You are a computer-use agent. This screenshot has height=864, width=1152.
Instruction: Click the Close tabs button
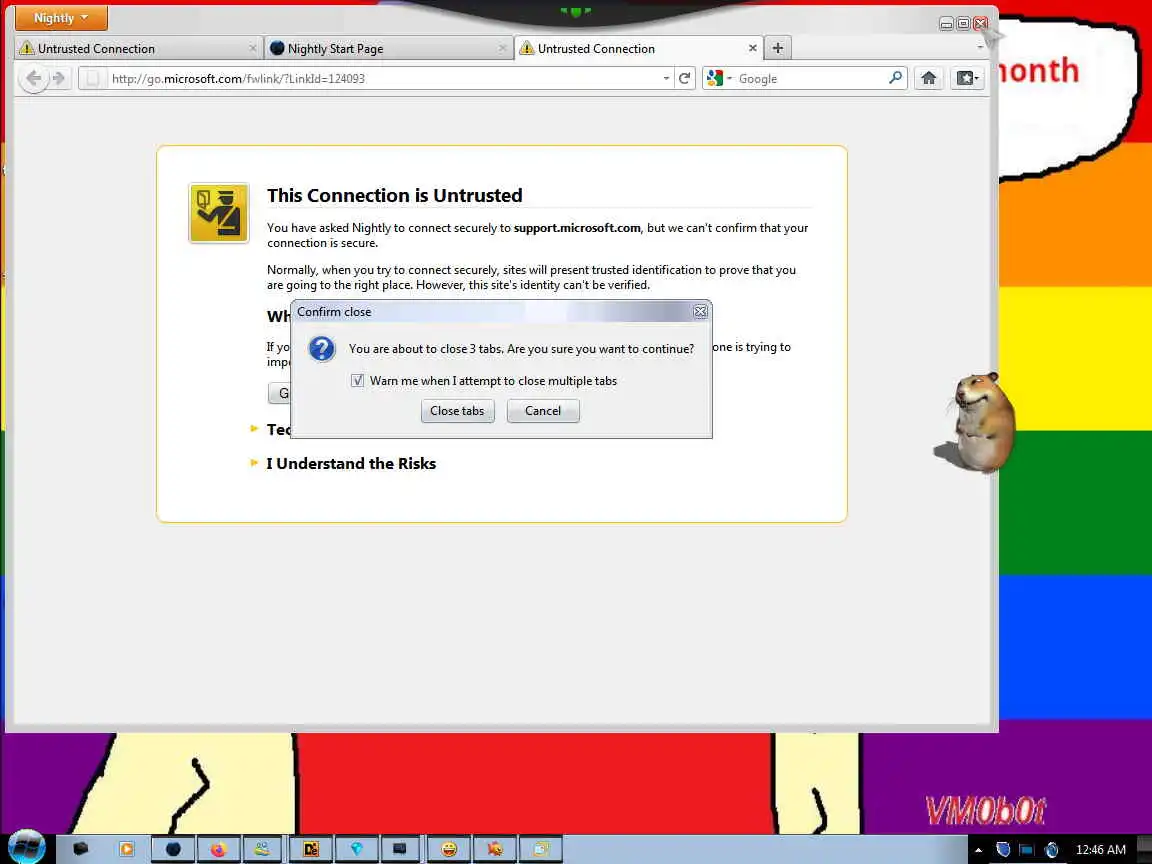[458, 411]
